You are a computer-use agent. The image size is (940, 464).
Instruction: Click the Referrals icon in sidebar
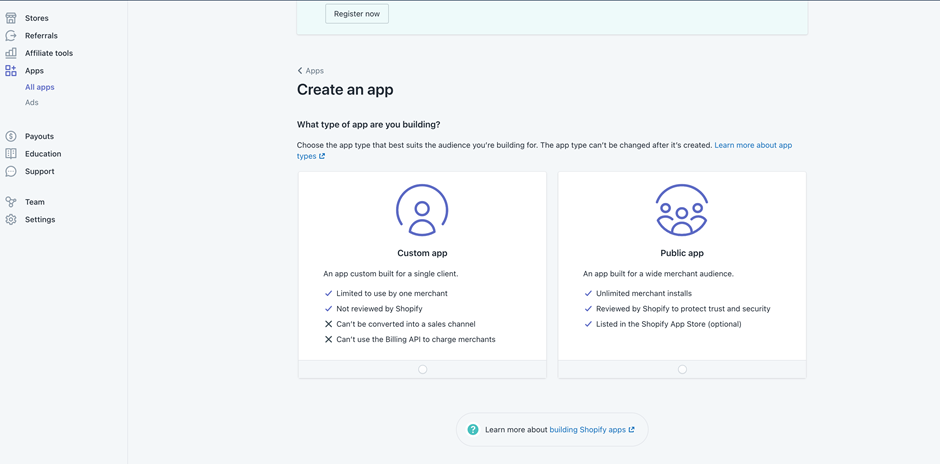point(11,36)
